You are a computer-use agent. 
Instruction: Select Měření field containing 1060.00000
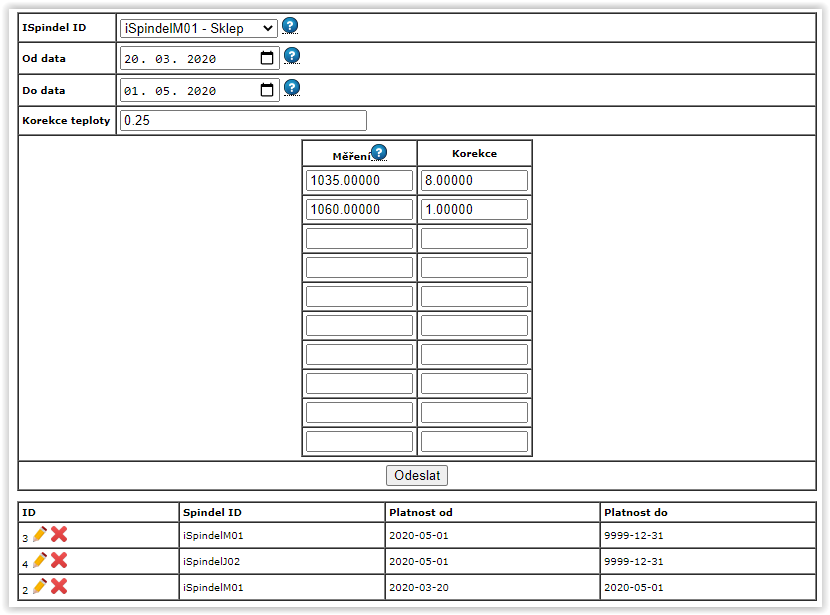(359, 210)
